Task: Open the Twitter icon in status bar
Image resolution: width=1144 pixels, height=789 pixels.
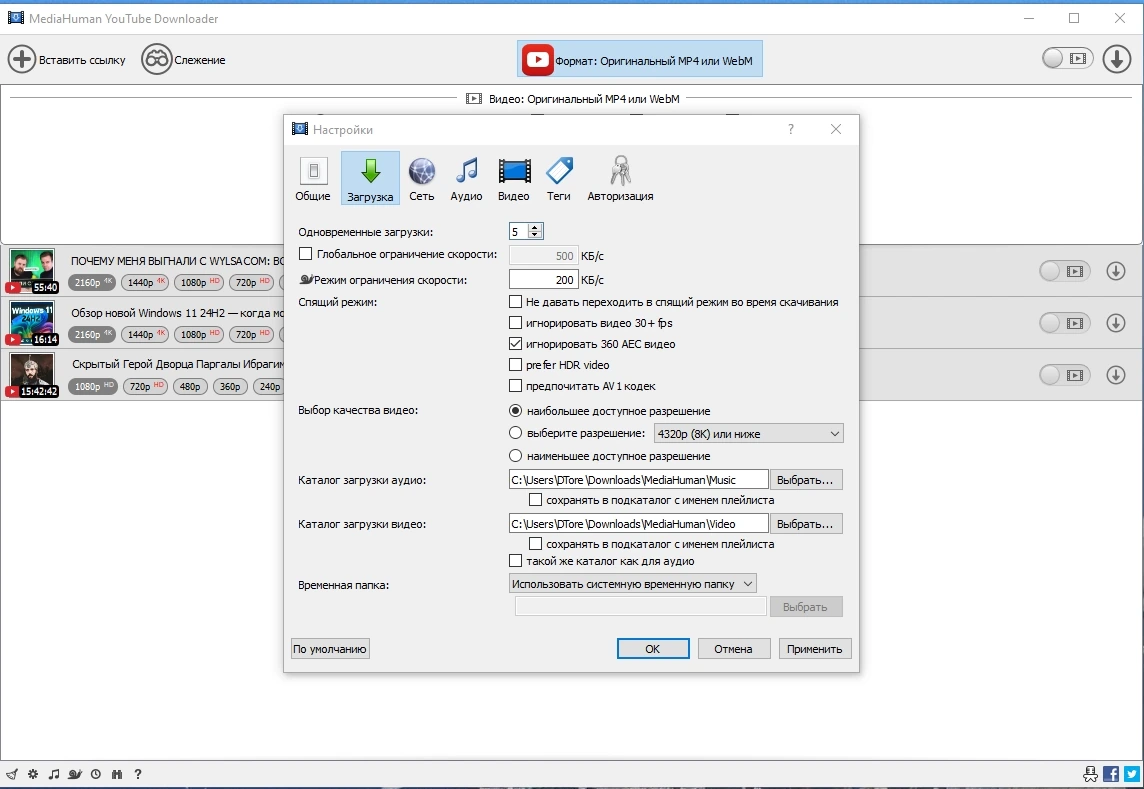Action: pos(1132,774)
